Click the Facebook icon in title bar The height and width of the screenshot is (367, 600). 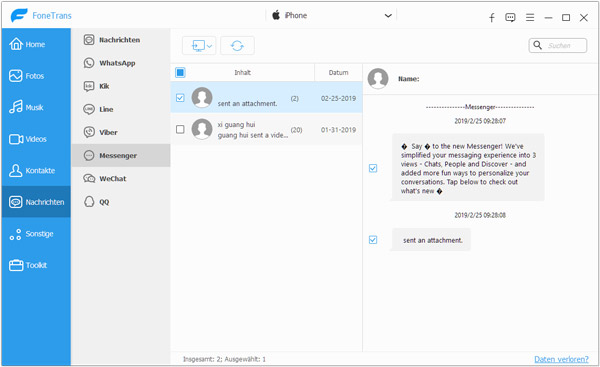[x=492, y=17]
